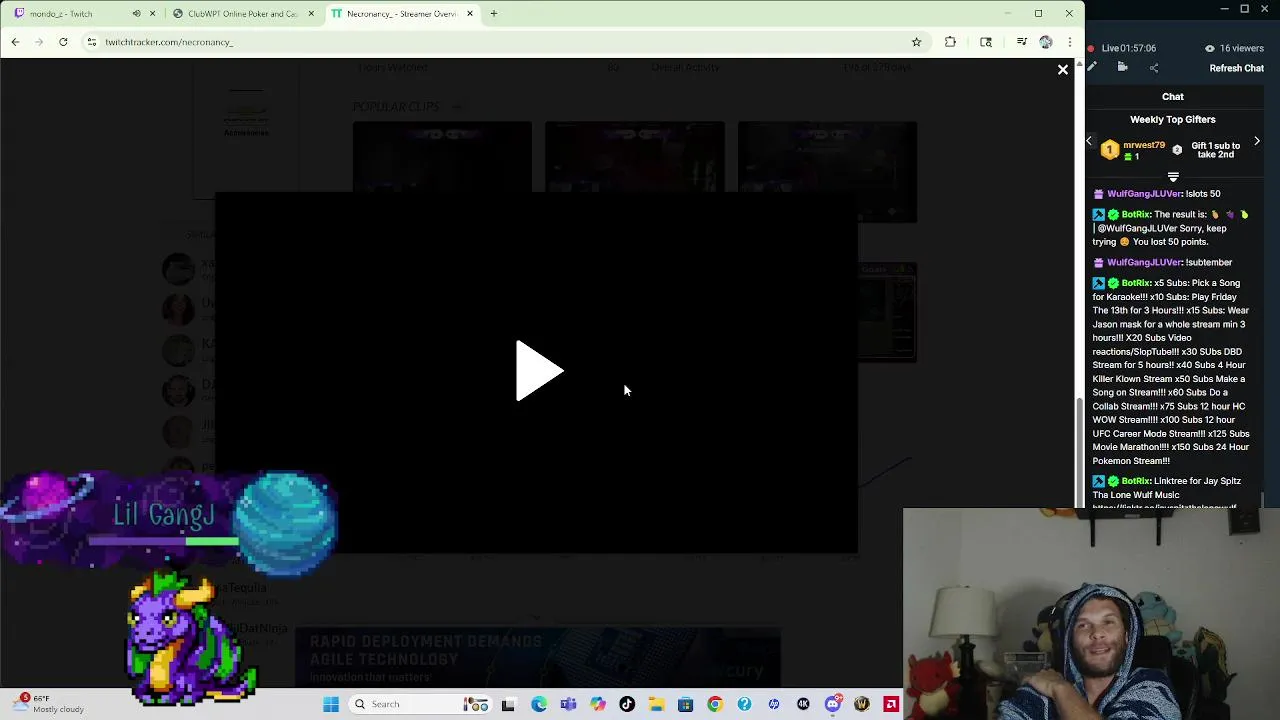Open the AMD software taskbar icon
The height and width of the screenshot is (720, 1280).
coord(891,704)
